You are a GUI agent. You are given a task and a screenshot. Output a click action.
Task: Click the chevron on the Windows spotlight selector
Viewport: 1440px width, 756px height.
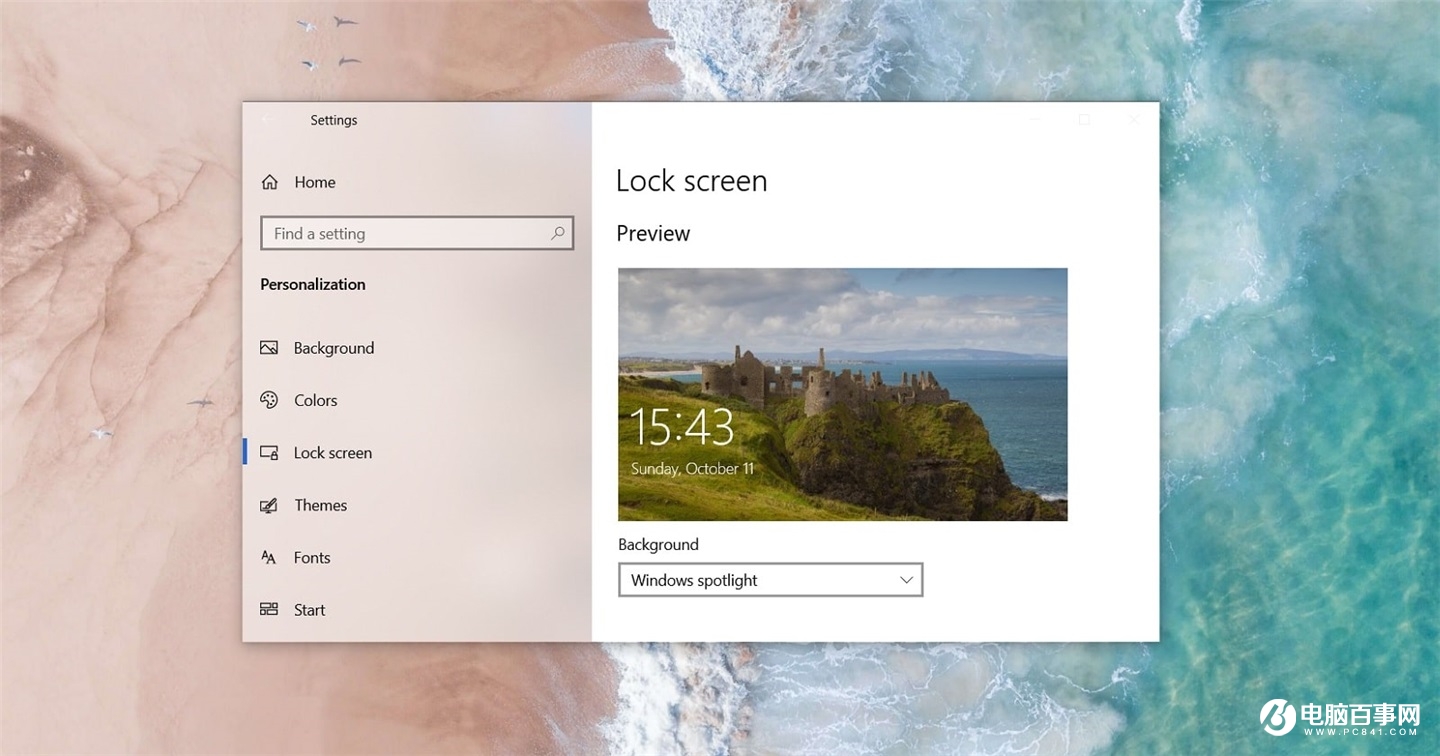[x=906, y=579]
